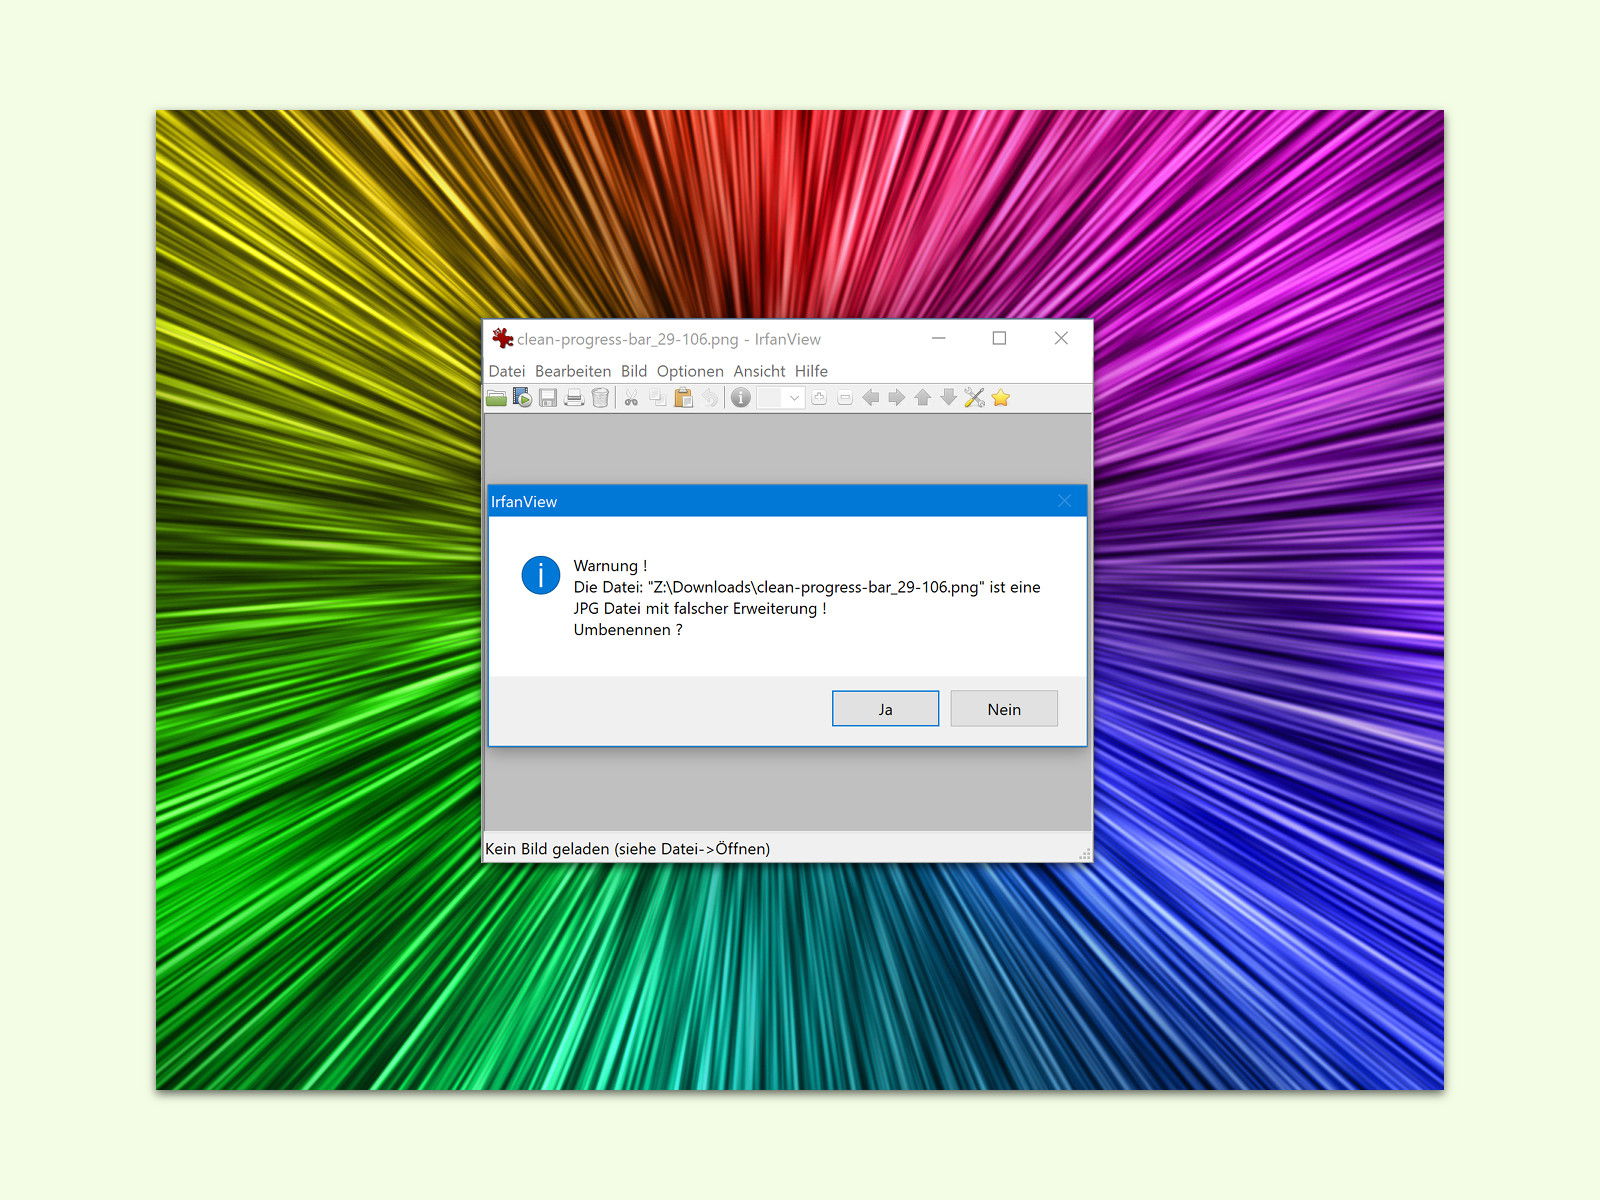Viewport: 1600px width, 1200px height.
Task: Click the up arrow previous page icon
Action: (923, 398)
